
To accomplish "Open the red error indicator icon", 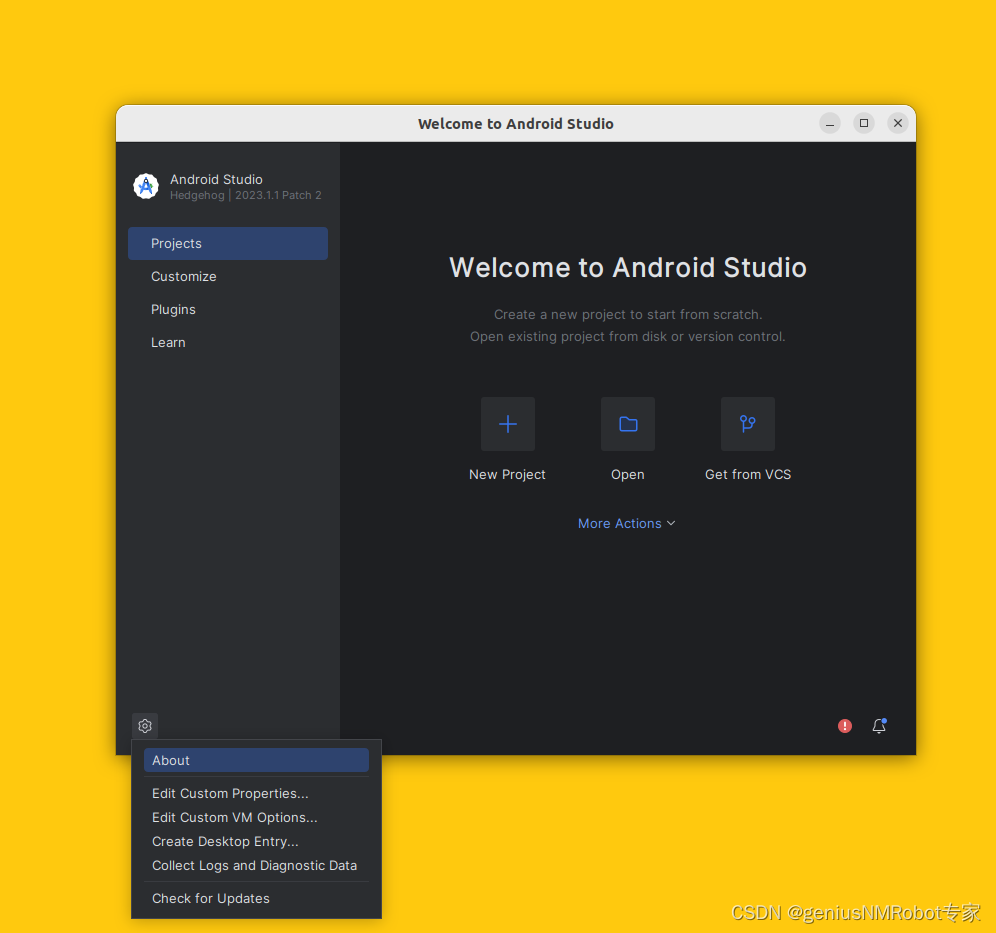I will tap(845, 726).
